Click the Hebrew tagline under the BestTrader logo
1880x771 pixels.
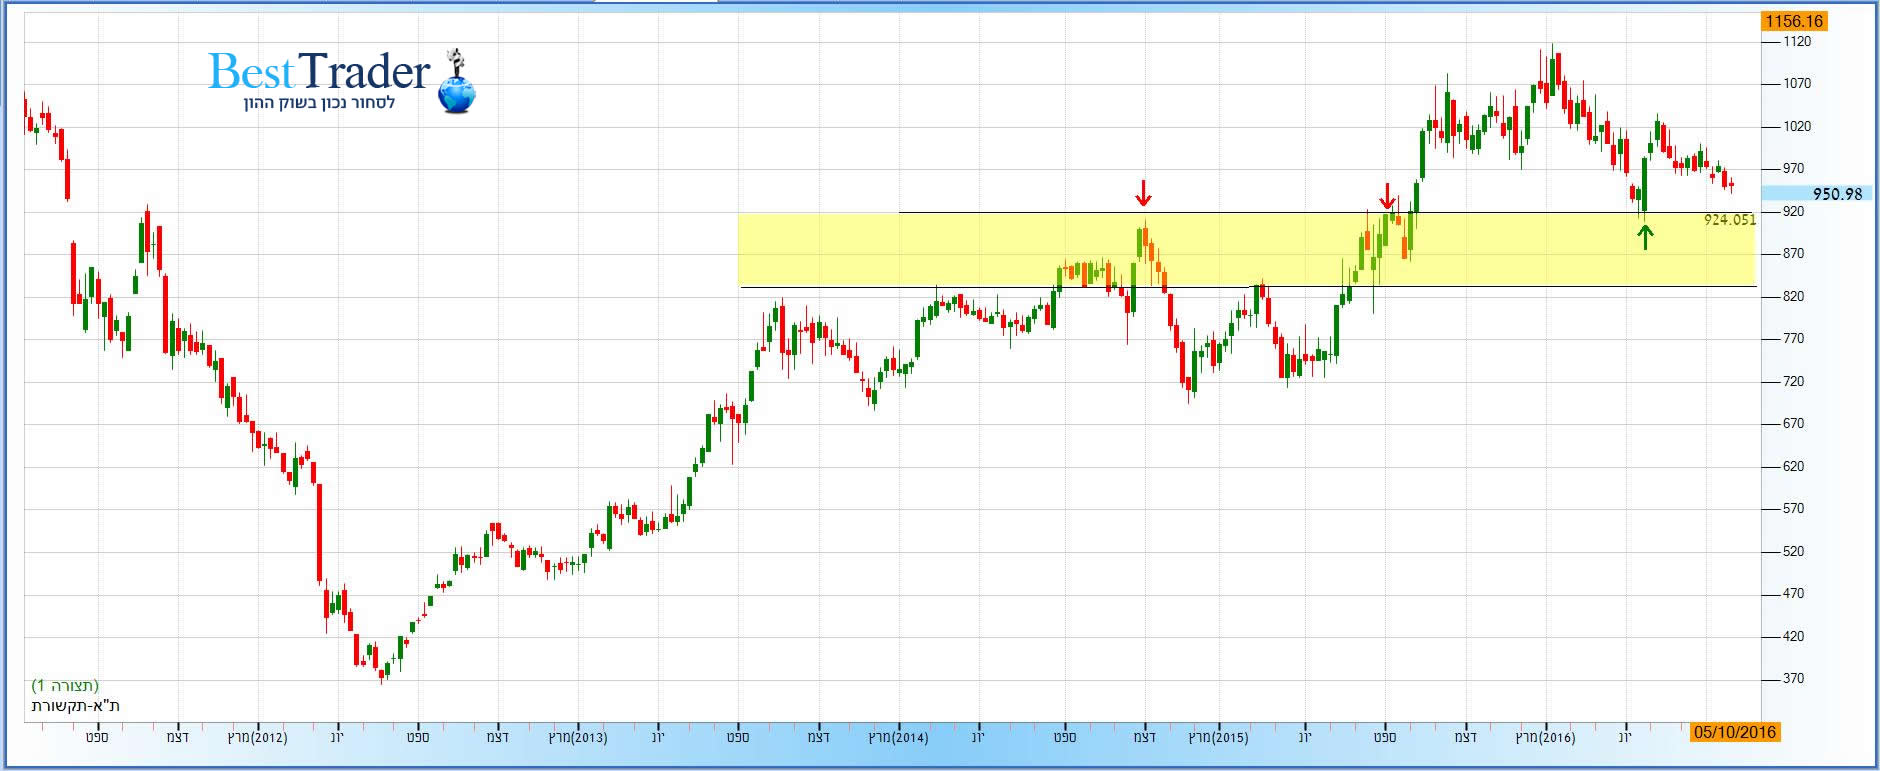[x=319, y=103]
